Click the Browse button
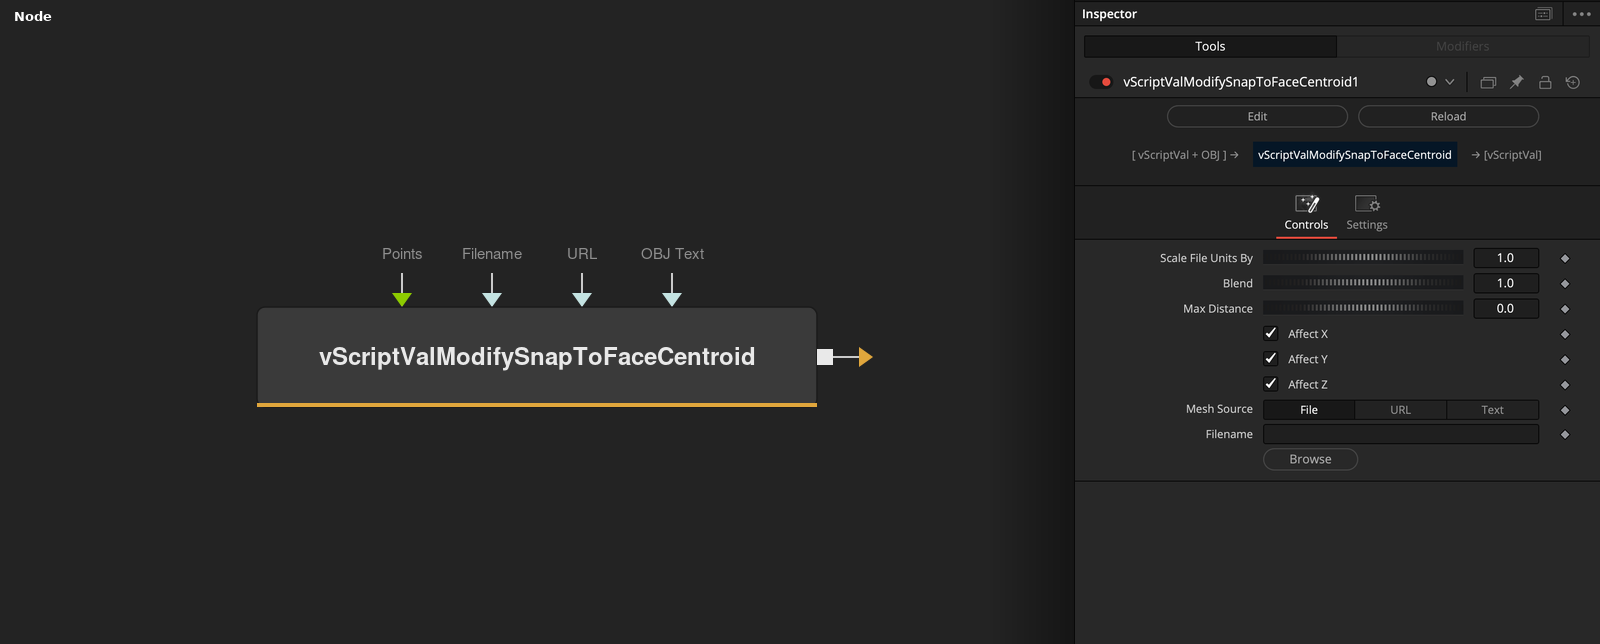 pos(1310,459)
